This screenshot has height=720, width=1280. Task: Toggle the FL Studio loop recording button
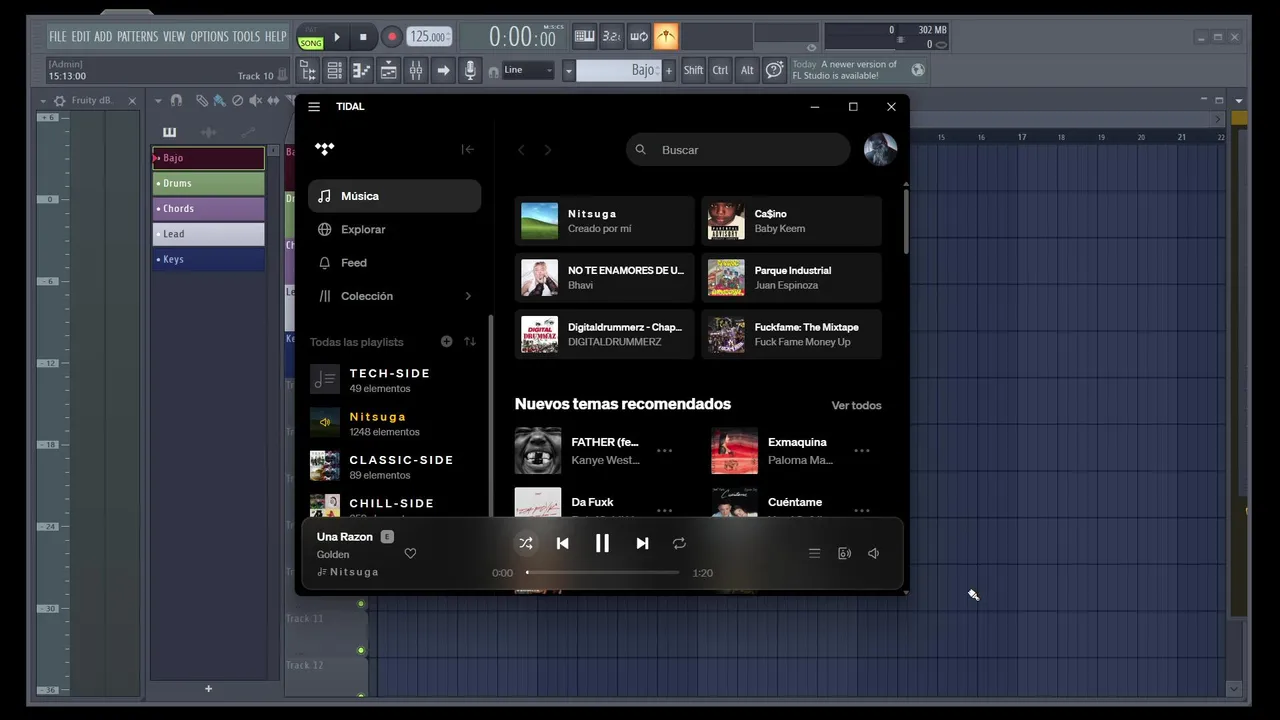(x=638, y=36)
